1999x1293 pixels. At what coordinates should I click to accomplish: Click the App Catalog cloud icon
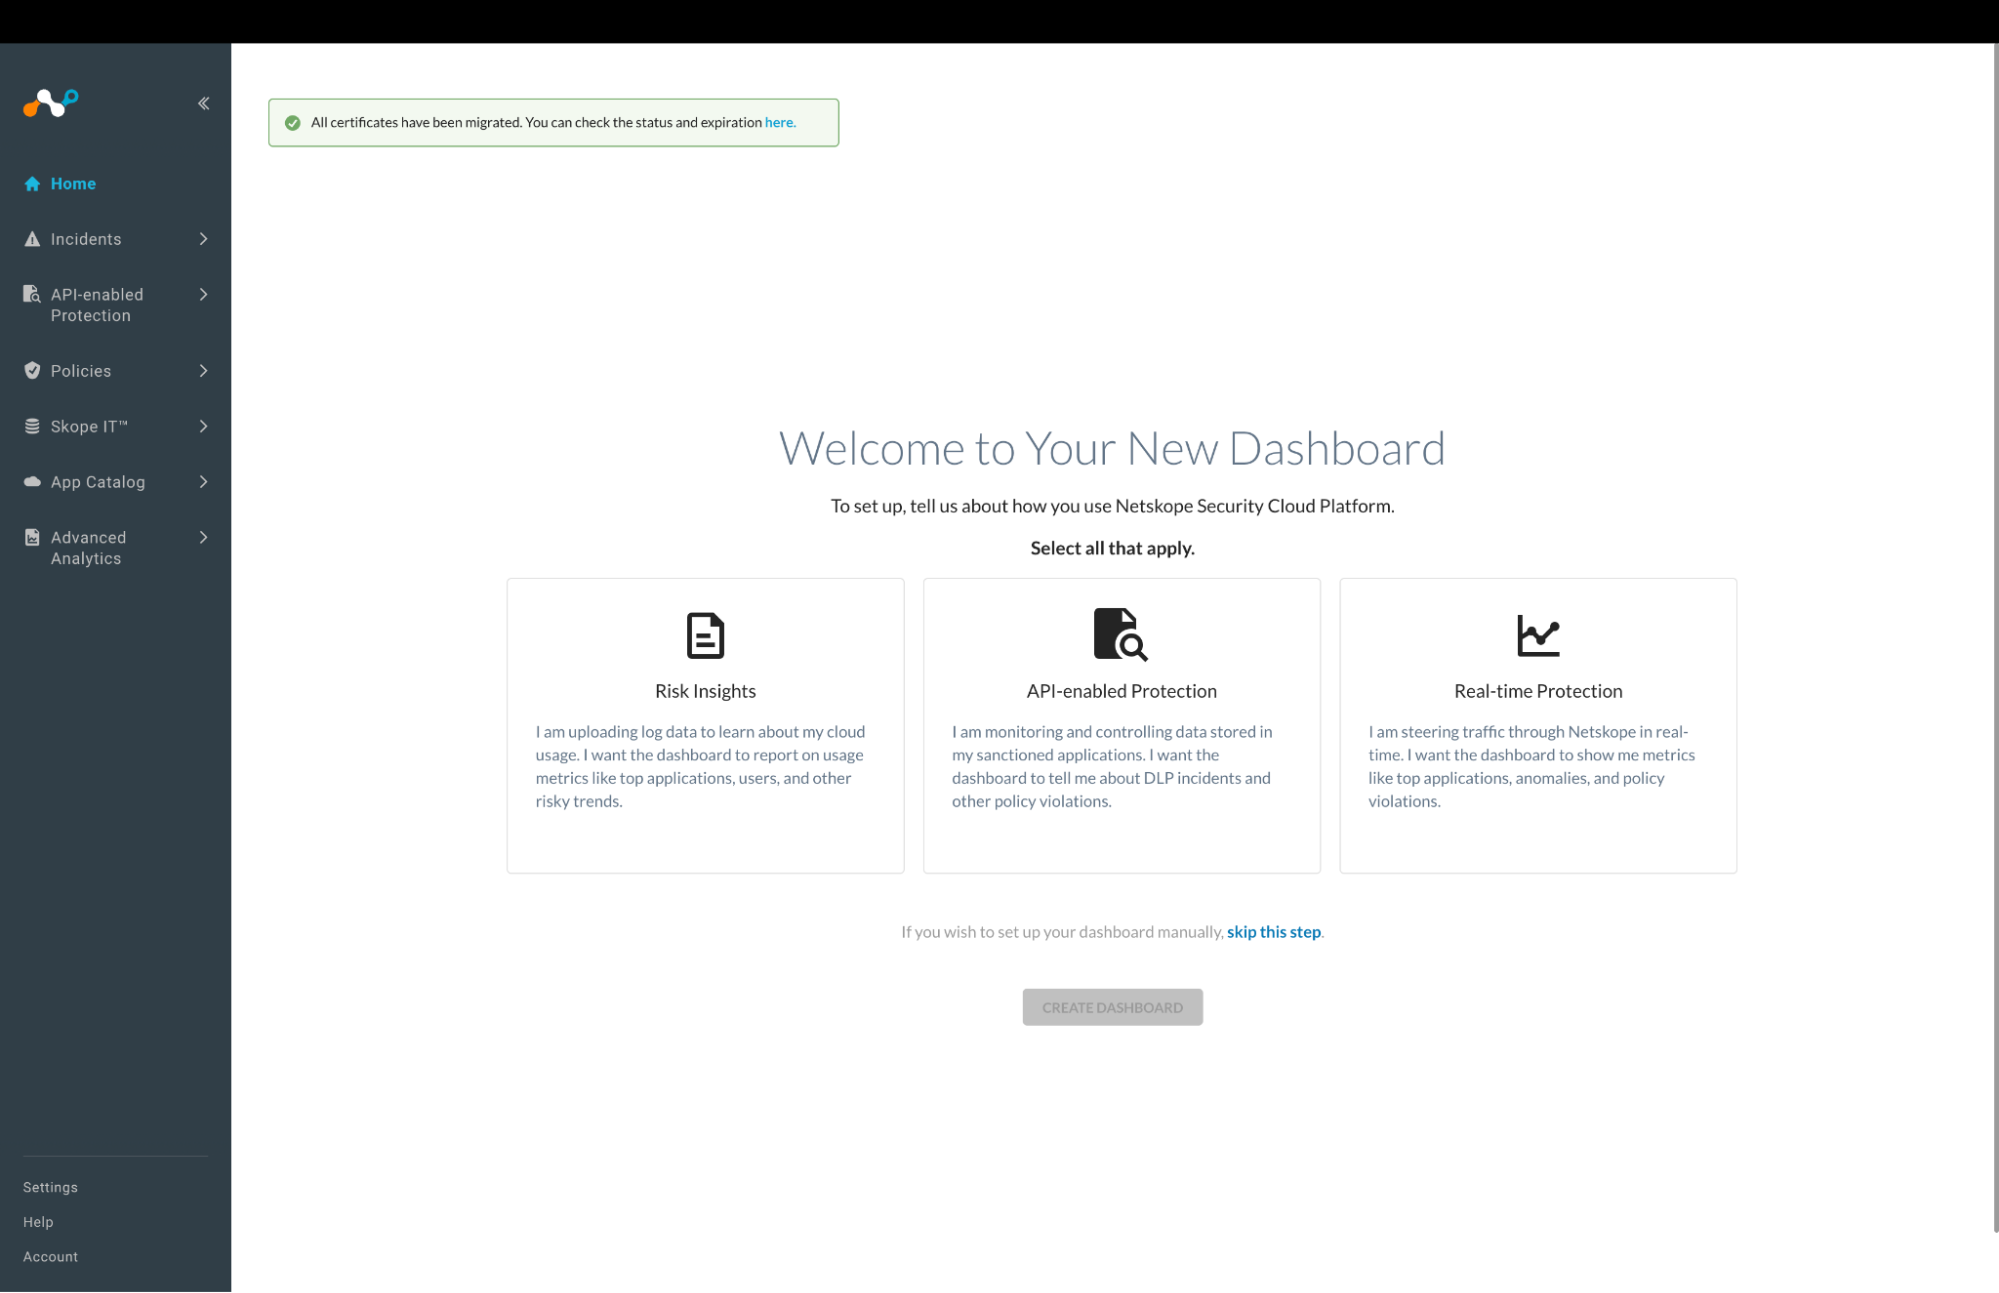pos(32,482)
